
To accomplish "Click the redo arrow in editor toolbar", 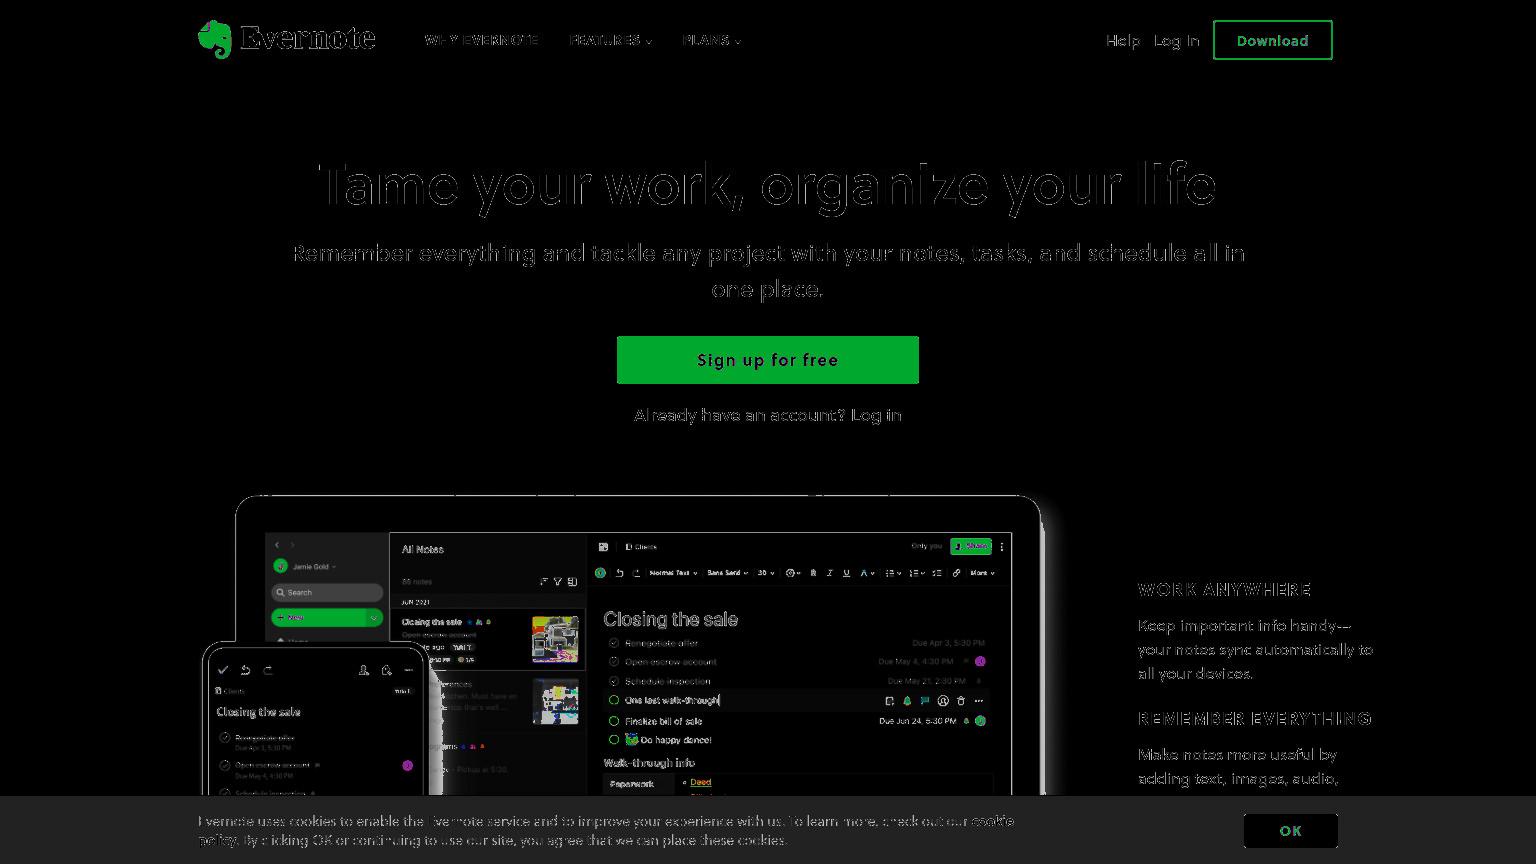I will click(x=636, y=573).
